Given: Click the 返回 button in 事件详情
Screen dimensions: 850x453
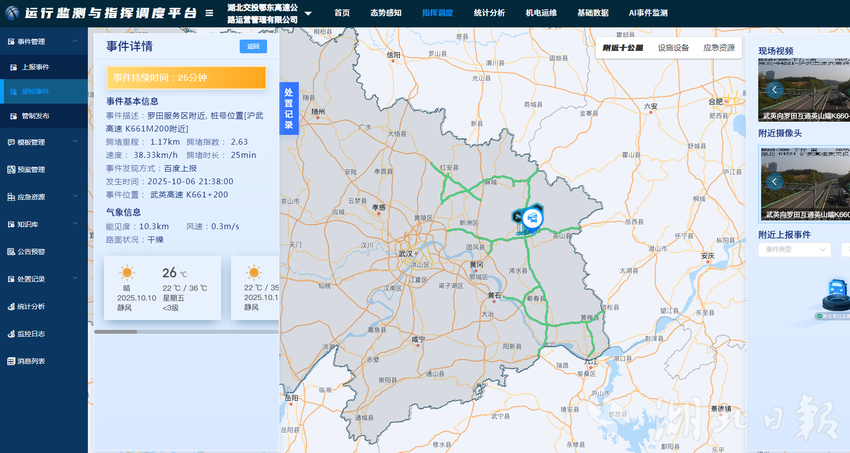Looking at the screenshot, I should [x=253, y=46].
